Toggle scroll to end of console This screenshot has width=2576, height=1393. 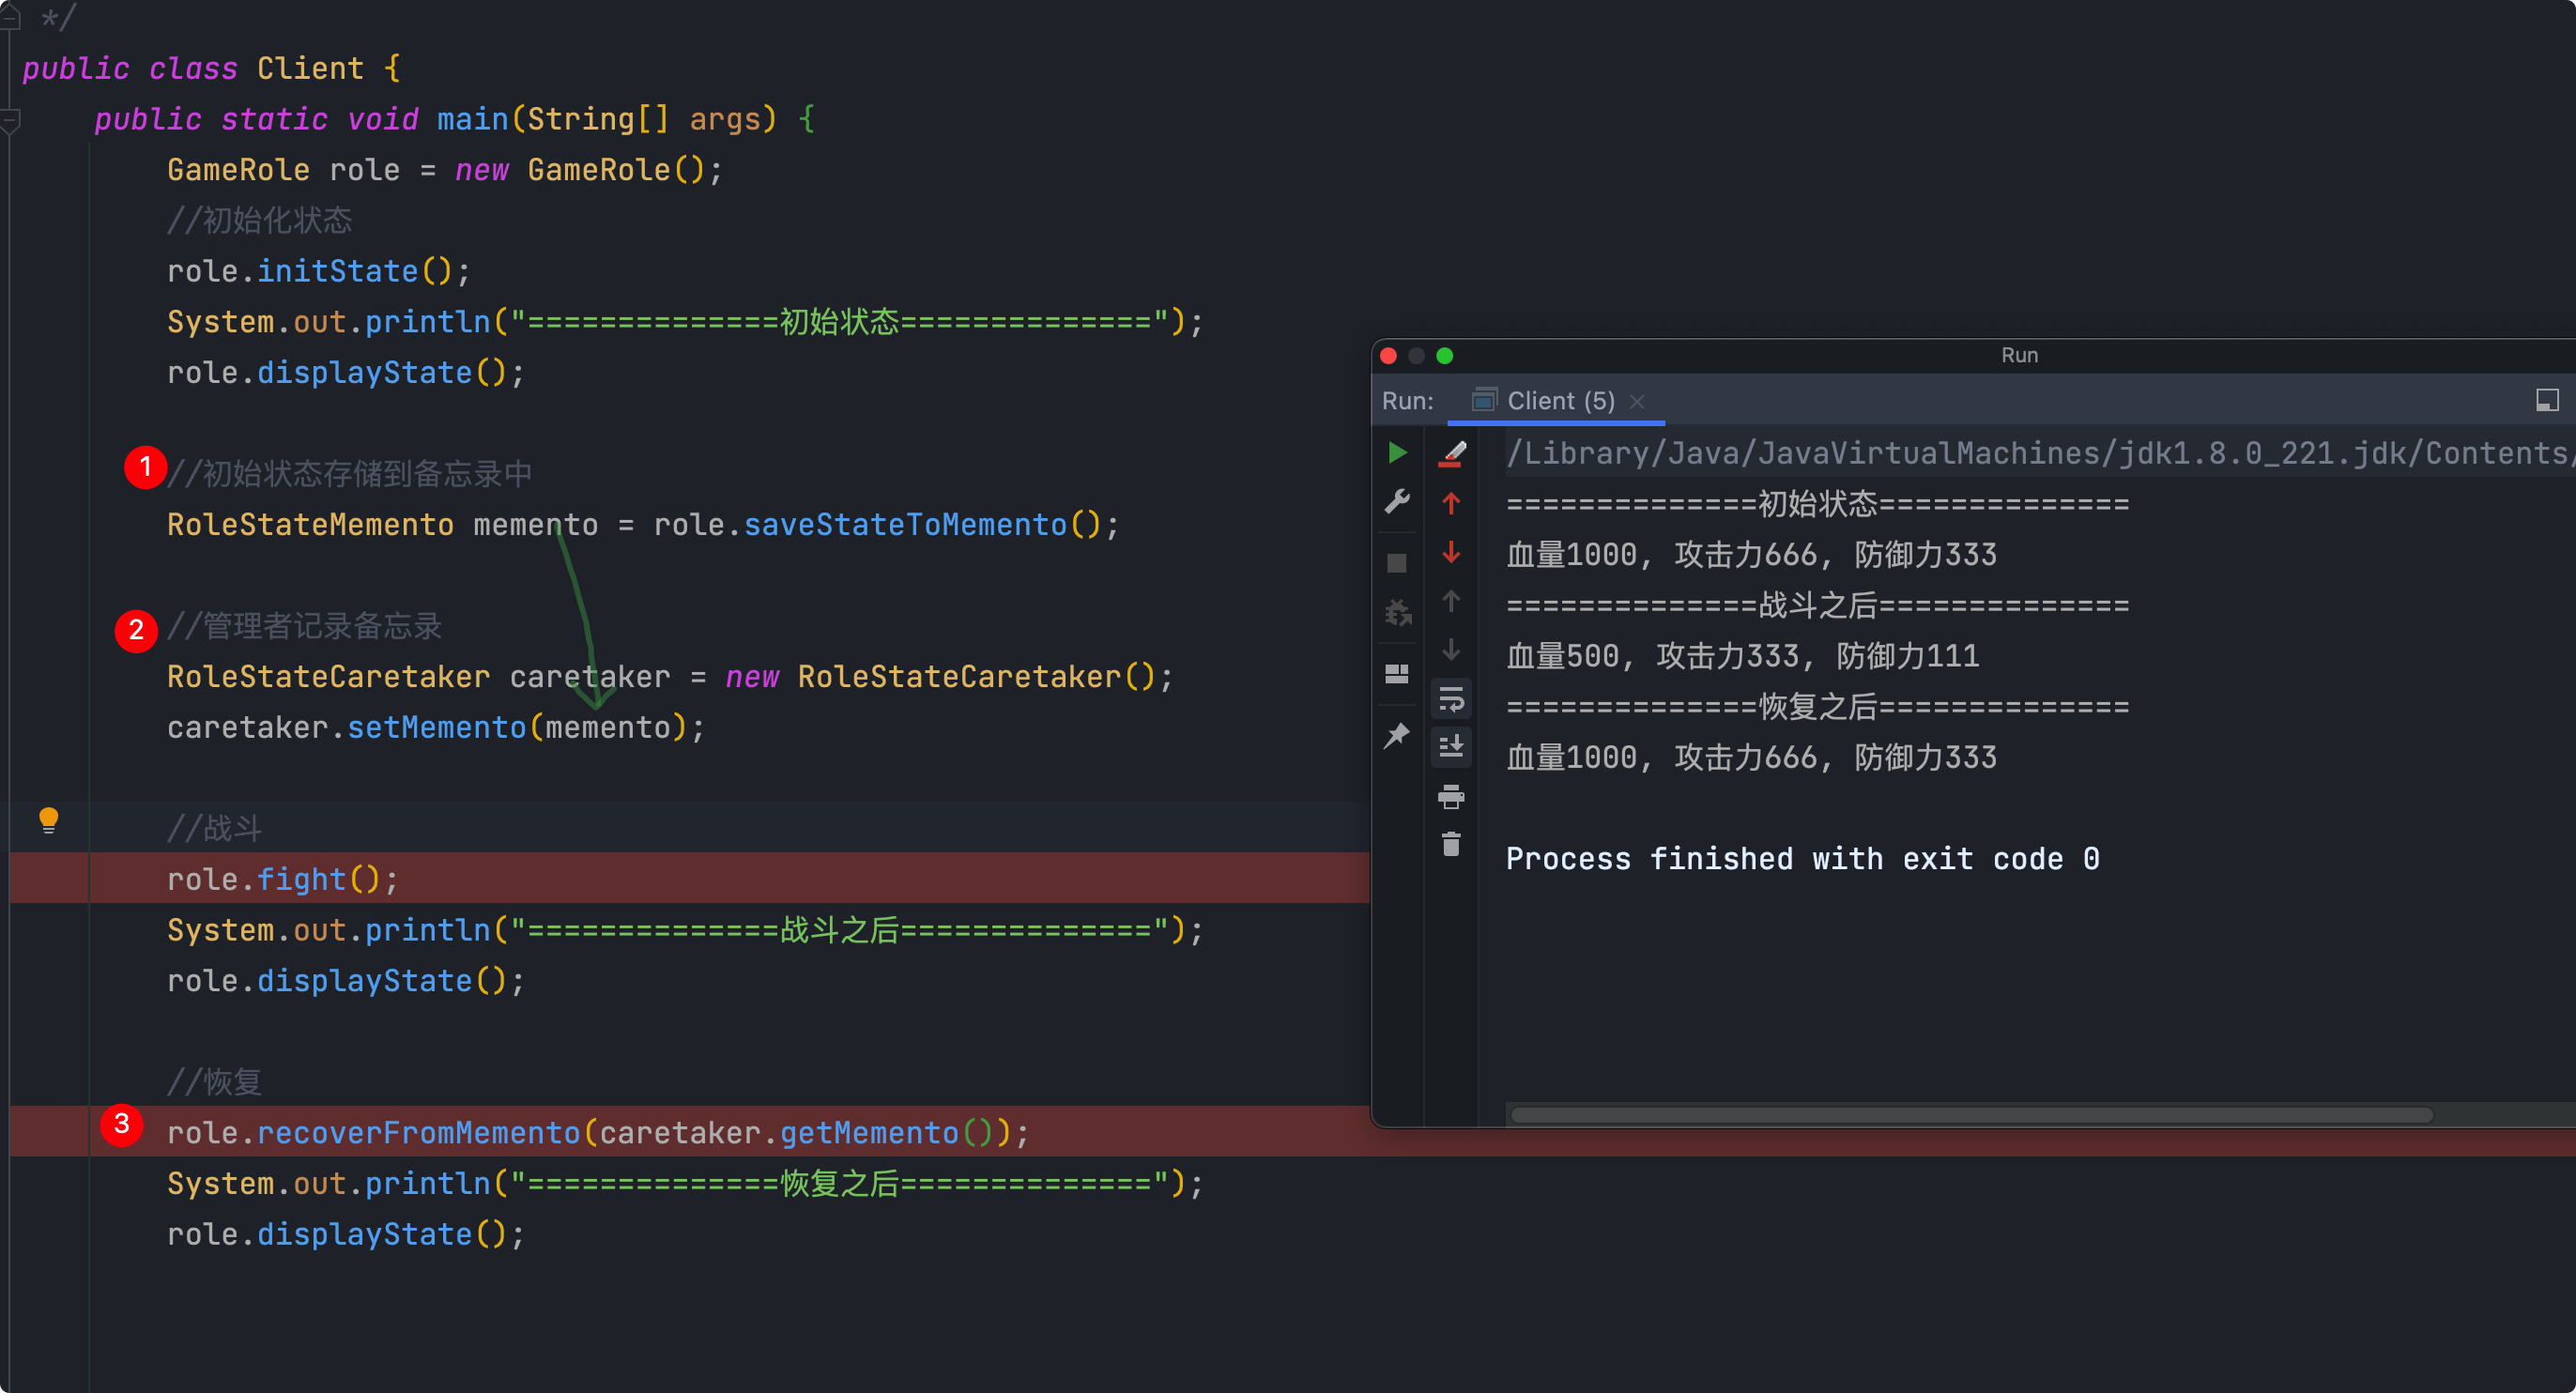click(x=1451, y=747)
